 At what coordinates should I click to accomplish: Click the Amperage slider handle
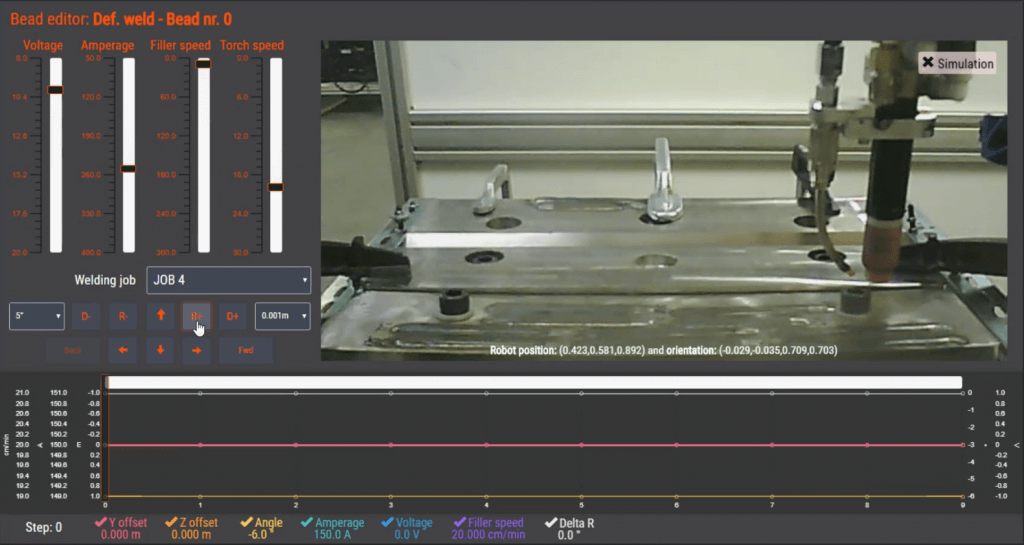[x=129, y=169]
